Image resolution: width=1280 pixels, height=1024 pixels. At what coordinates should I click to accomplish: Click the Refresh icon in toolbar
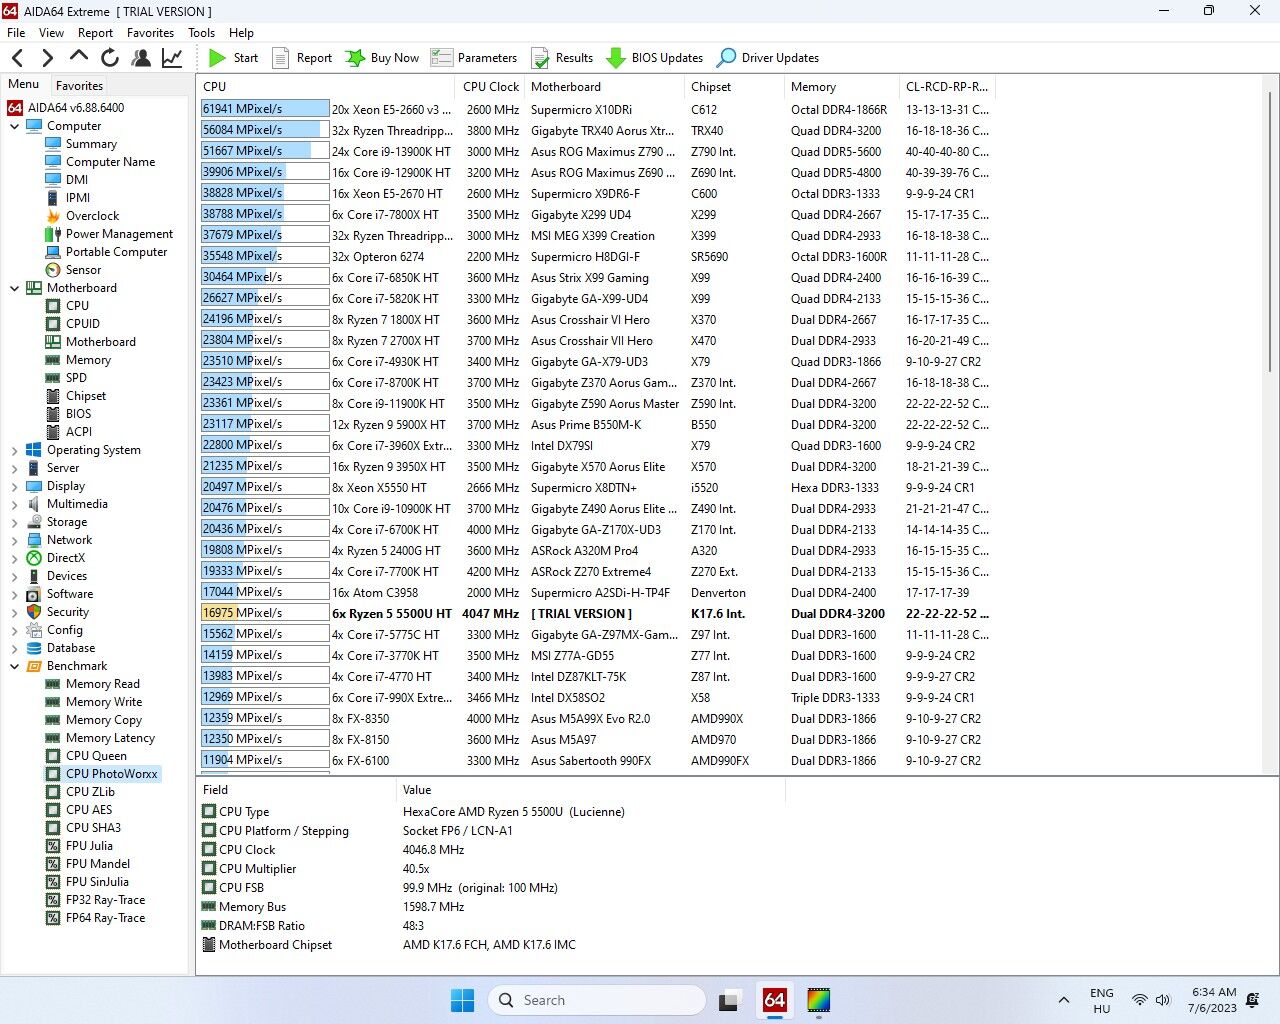coord(110,58)
